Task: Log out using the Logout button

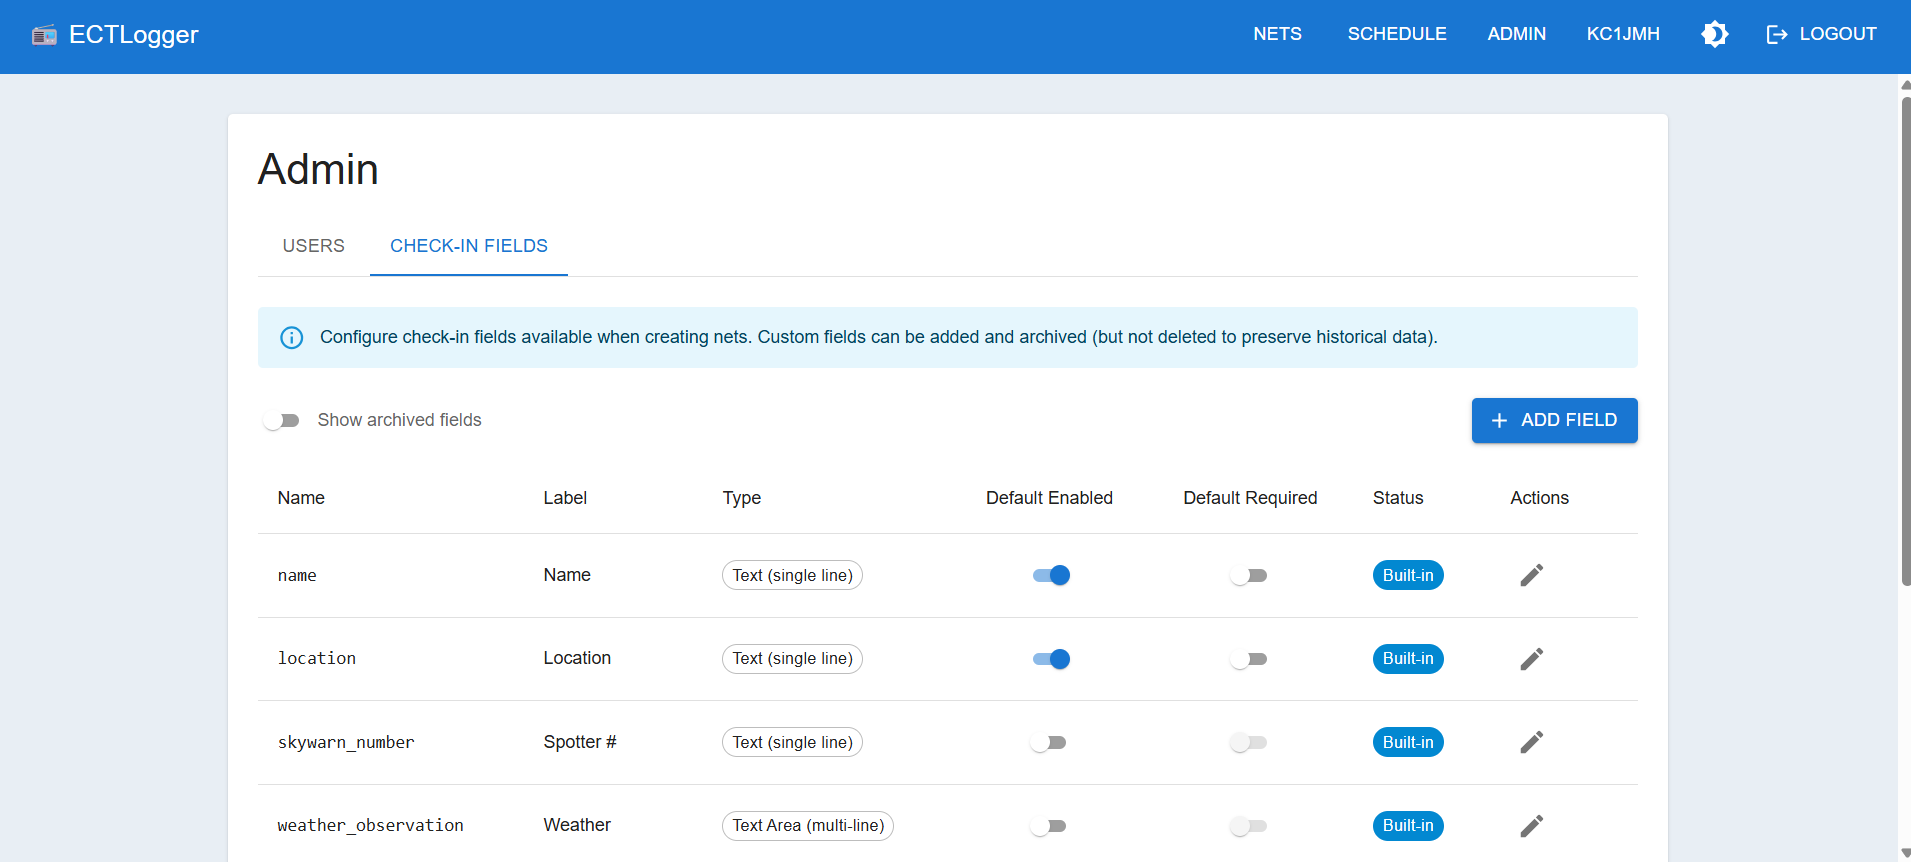Action: point(1821,34)
